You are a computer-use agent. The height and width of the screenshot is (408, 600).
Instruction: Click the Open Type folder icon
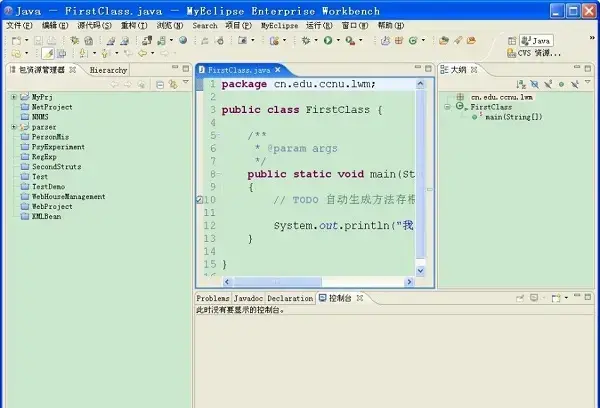444,40
